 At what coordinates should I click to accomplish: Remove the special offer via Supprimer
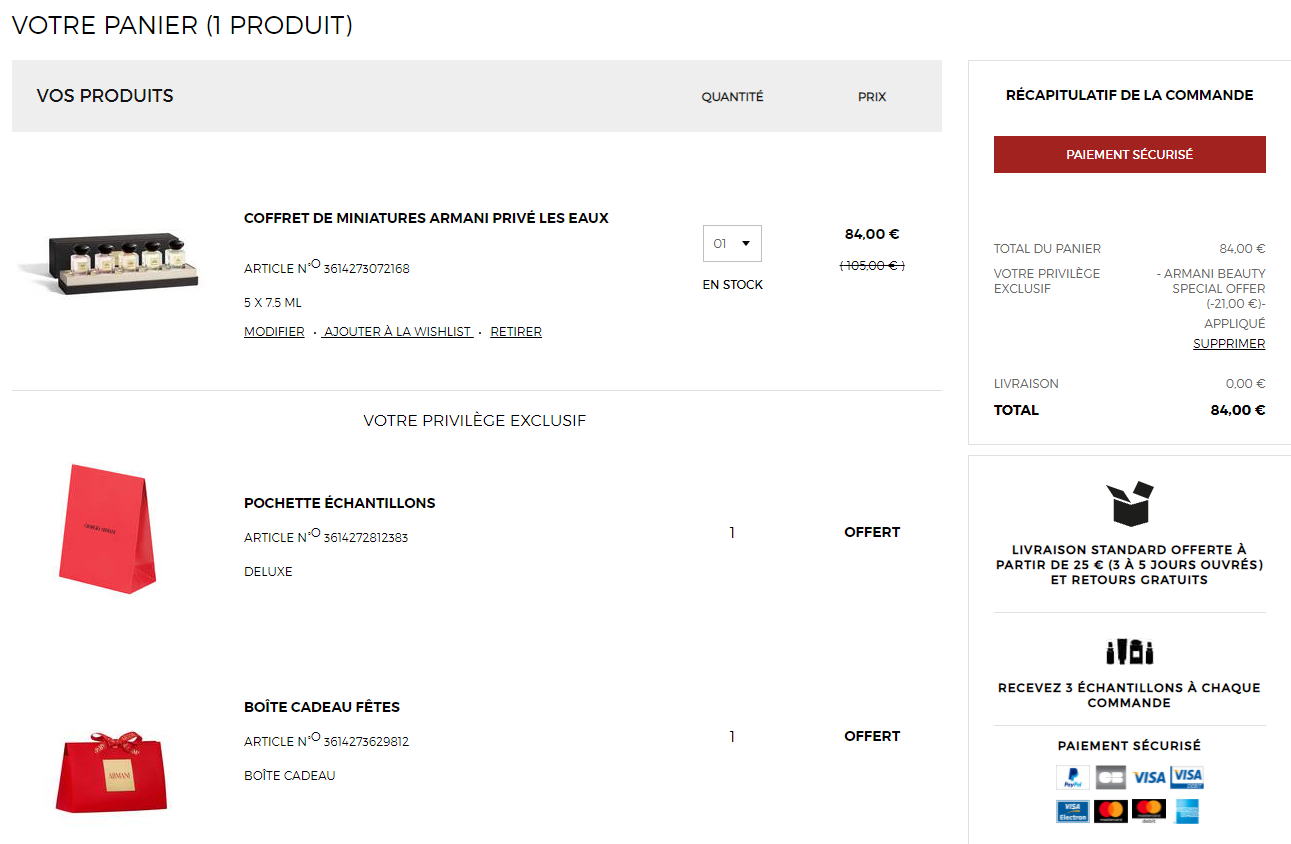pyautogui.click(x=1229, y=344)
